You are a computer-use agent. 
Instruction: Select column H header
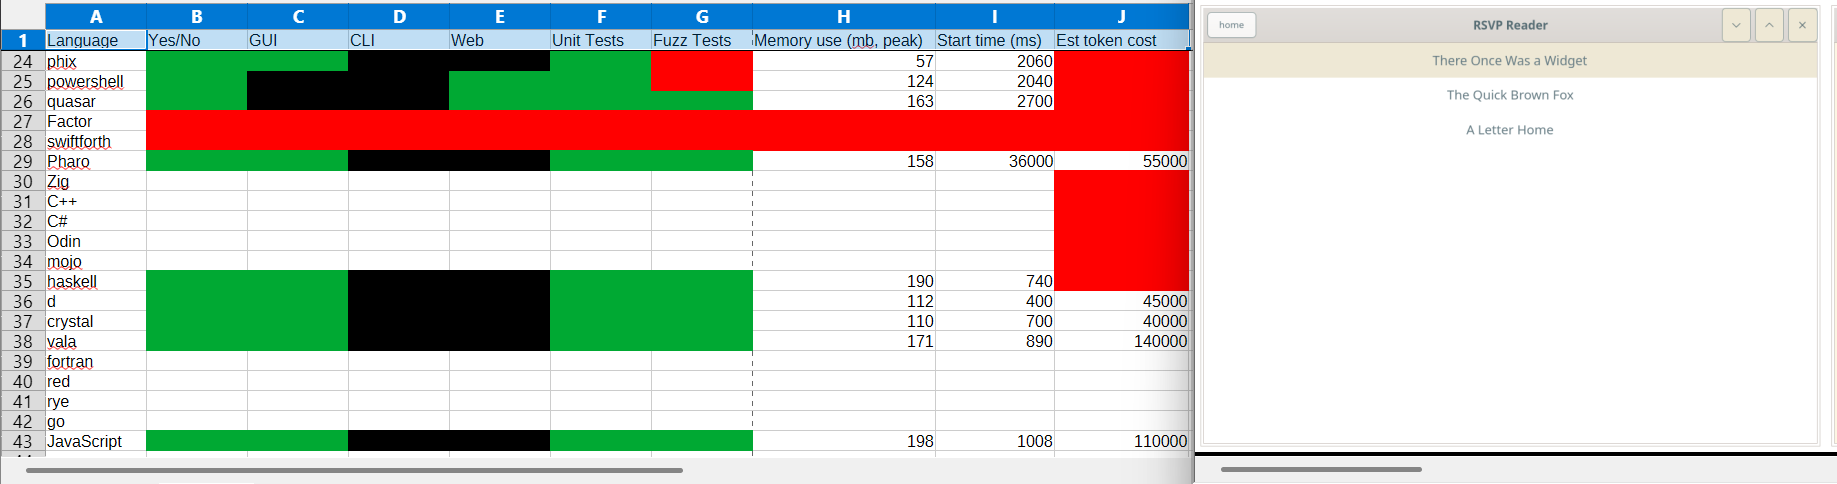point(844,16)
